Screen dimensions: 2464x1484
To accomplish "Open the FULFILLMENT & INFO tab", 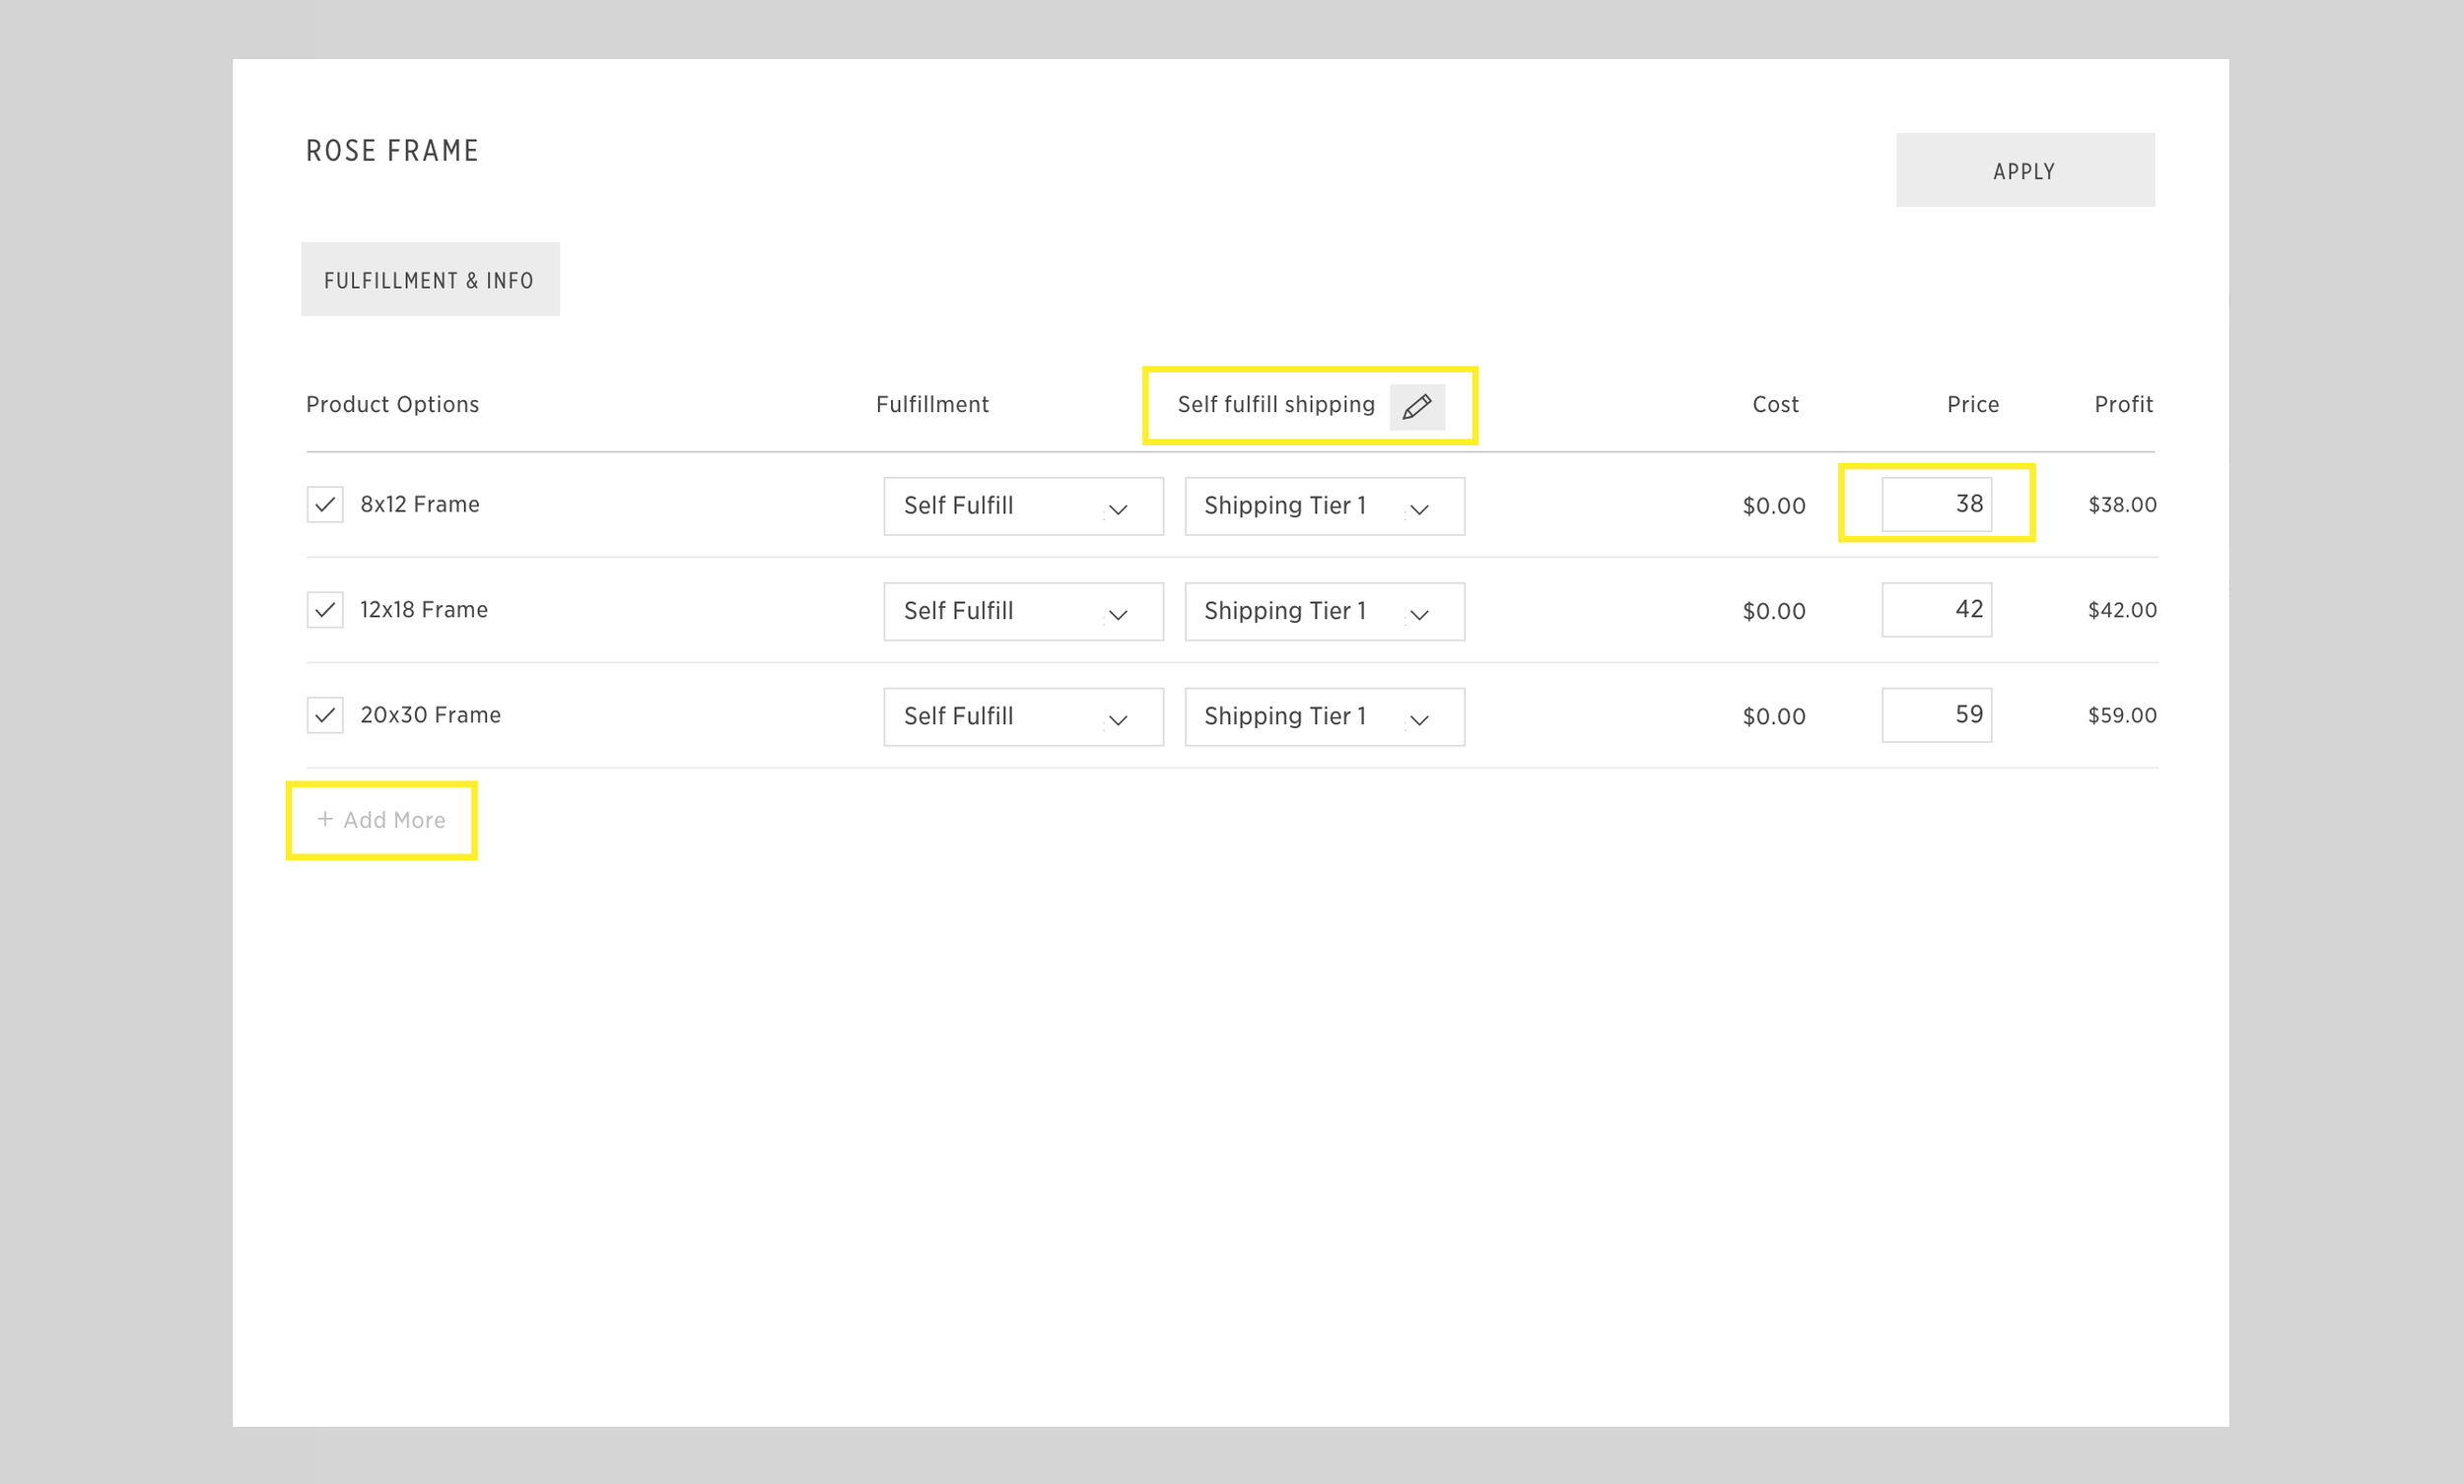I will tap(430, 280).
